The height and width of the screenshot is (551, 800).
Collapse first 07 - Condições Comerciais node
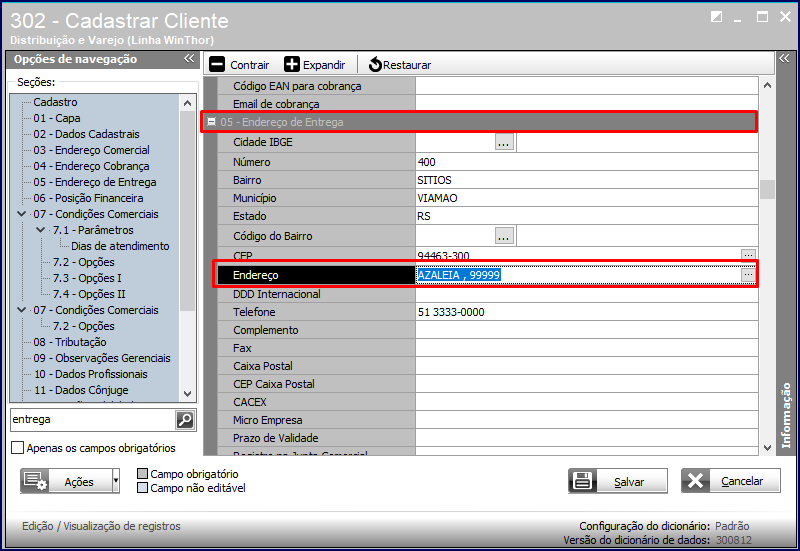click(x=22, y=214)
